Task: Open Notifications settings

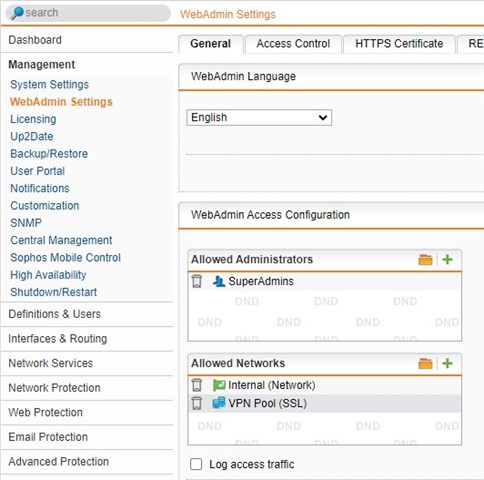Action: click(x=40, y=188)
